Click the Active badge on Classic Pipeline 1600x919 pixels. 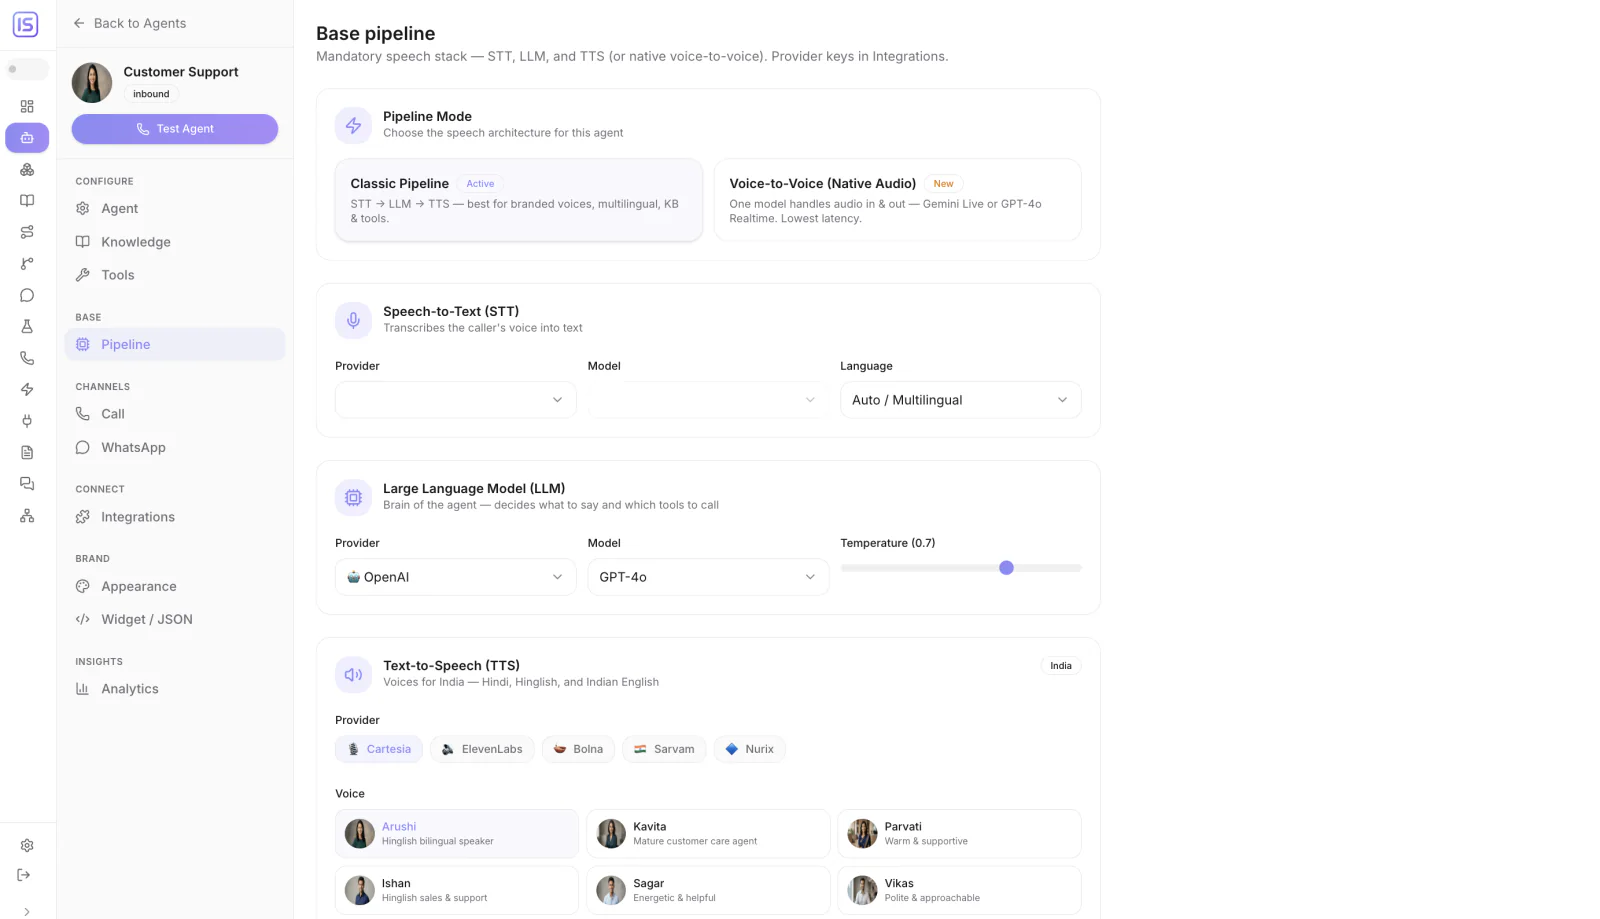tap(480, 184)
